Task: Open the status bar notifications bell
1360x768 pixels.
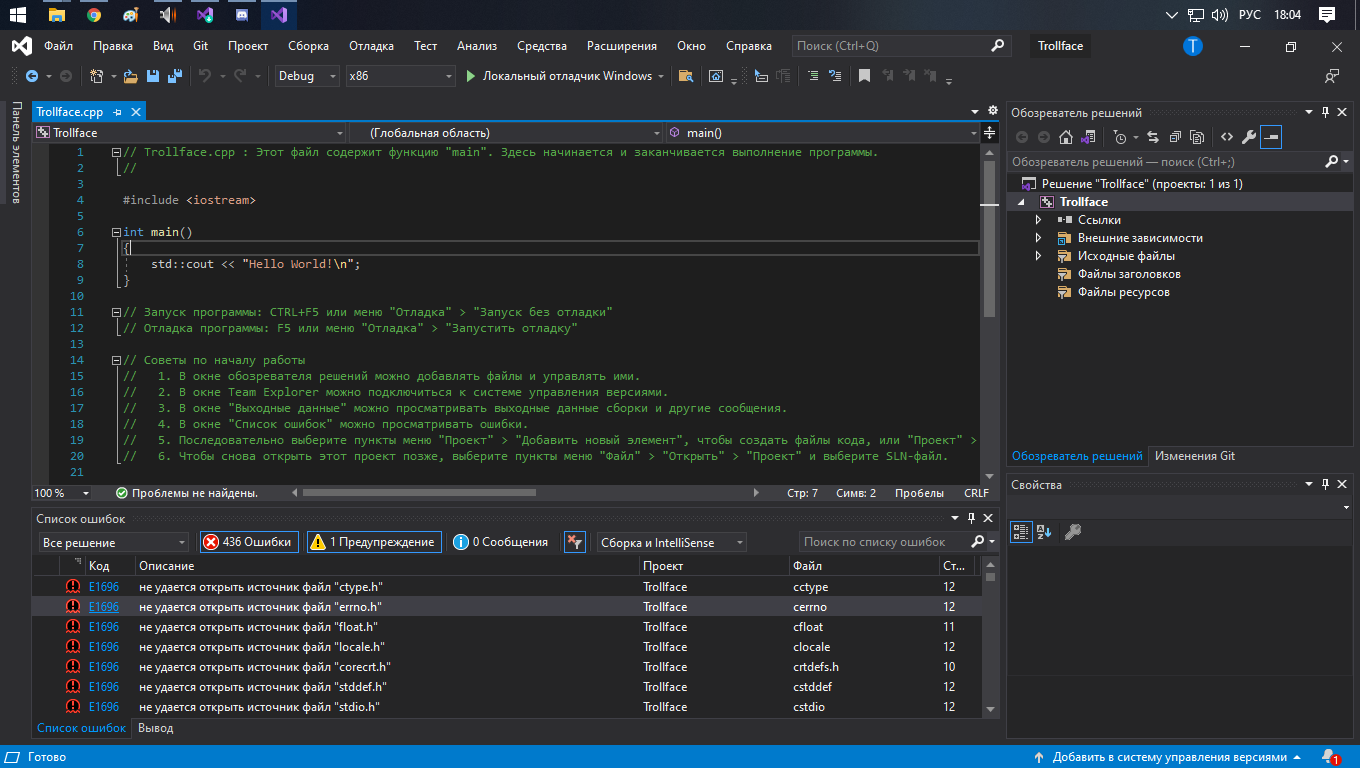Action: pos(1329,757)
